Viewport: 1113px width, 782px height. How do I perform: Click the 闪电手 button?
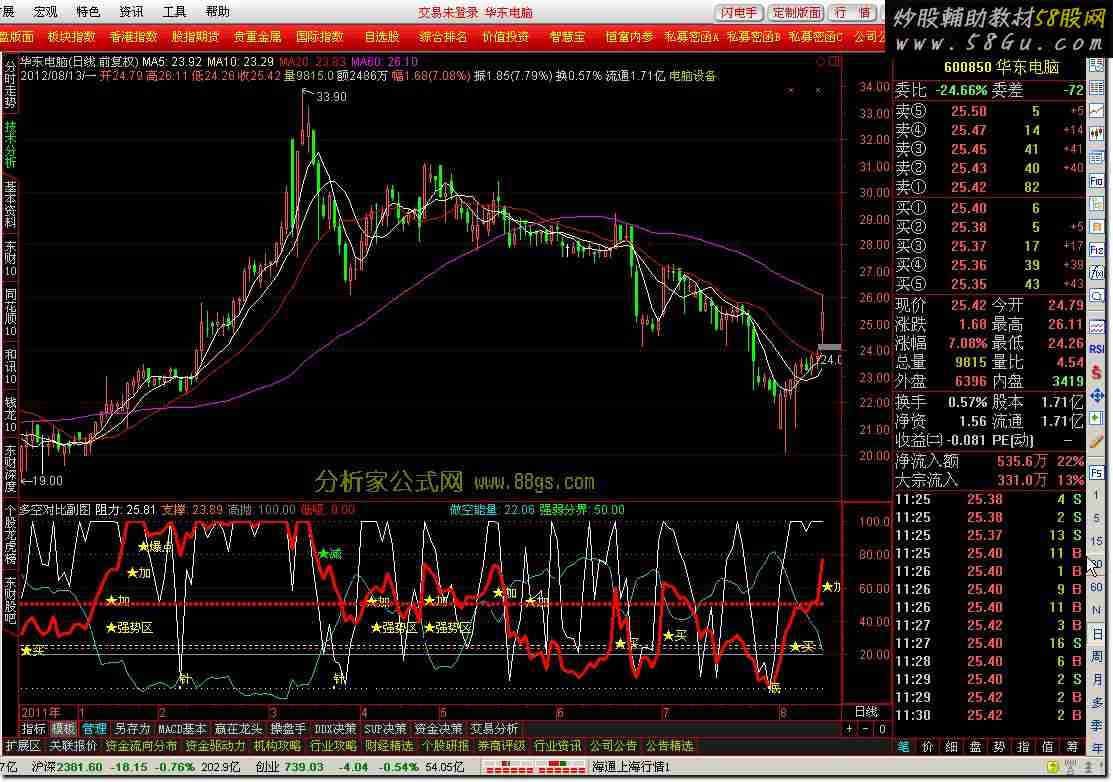coord(738,12)
